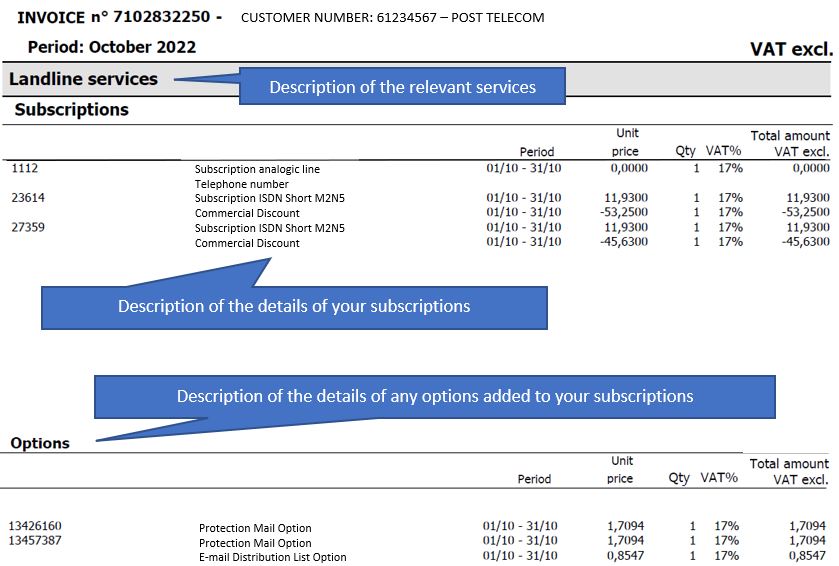Click subscription line number 23614
This screenshot has height=566, width=839.
28,198
